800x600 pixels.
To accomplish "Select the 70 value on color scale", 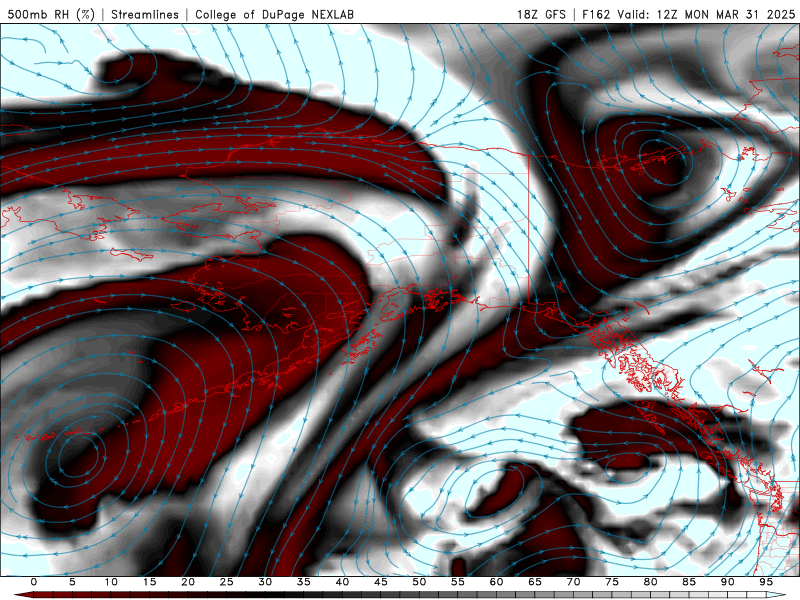I will click(573, 582).
